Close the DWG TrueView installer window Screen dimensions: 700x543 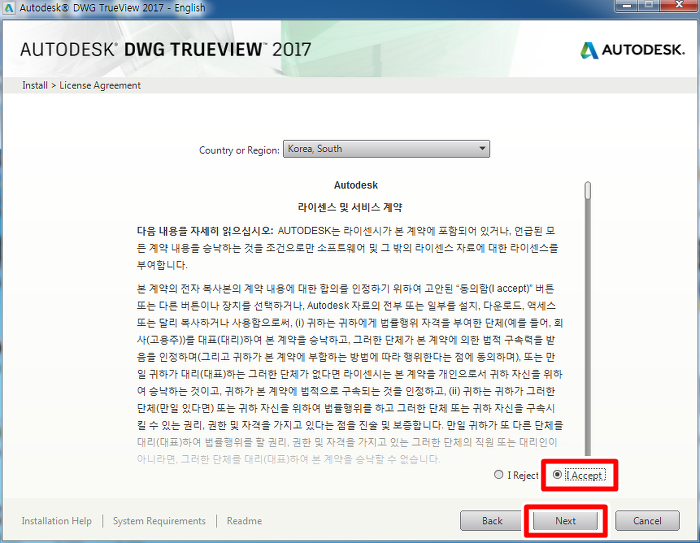point(679,5)
